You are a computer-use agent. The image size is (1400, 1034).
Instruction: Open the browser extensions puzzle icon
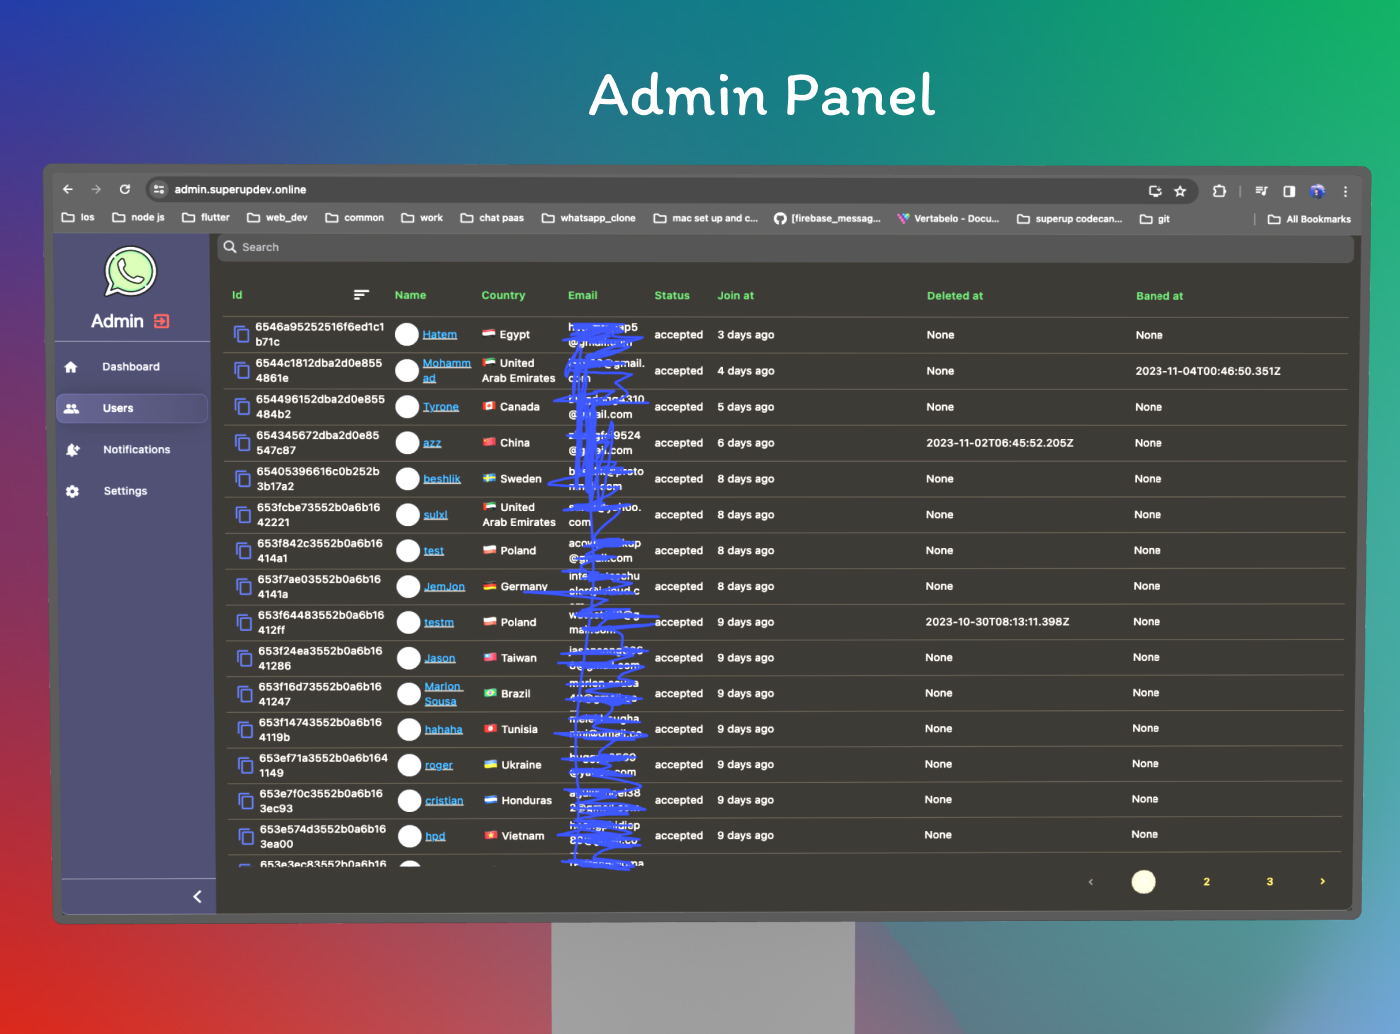point(1219,191)
